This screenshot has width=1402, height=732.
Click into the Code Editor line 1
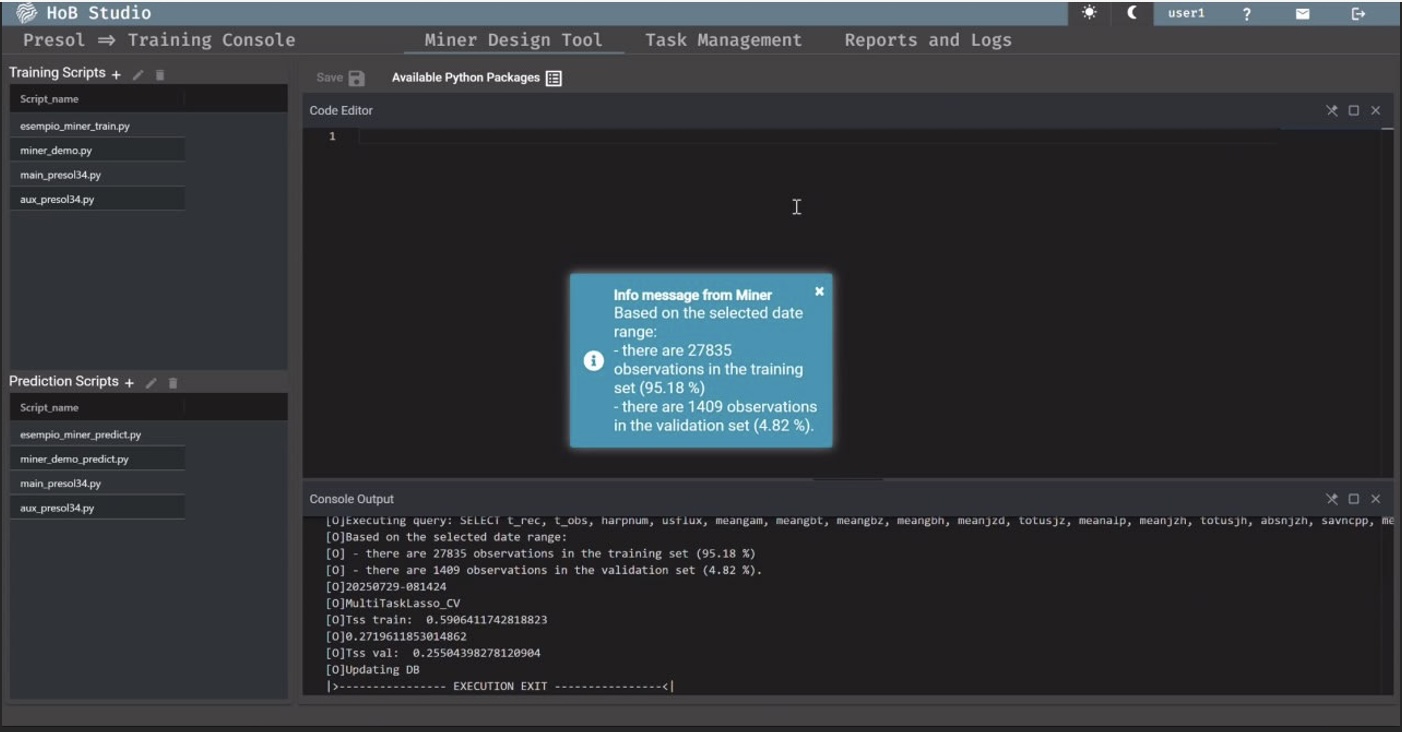800,137
